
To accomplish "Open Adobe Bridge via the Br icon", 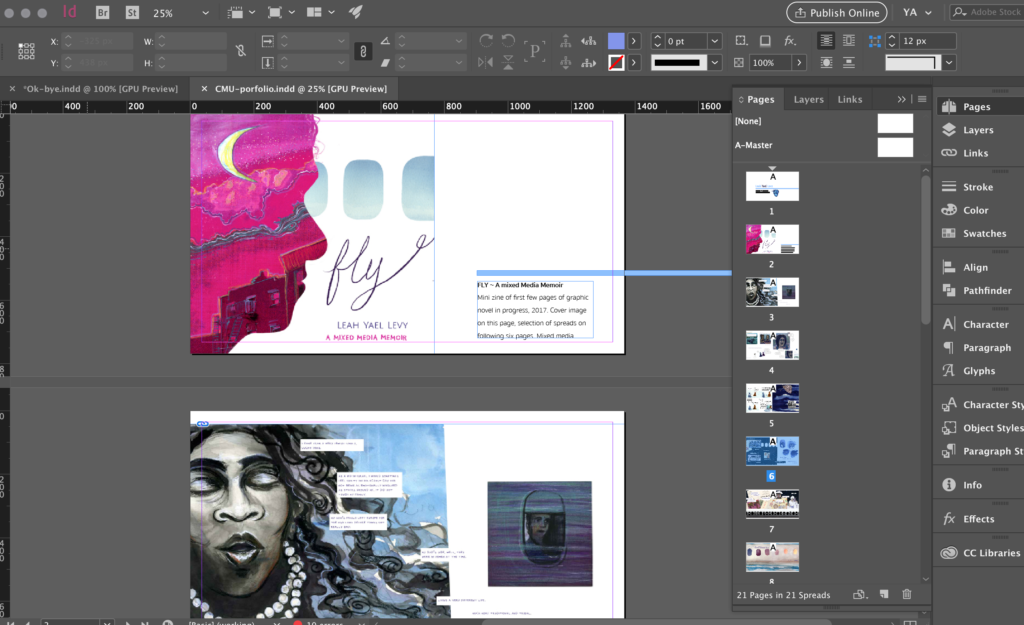I will [103, 12].
